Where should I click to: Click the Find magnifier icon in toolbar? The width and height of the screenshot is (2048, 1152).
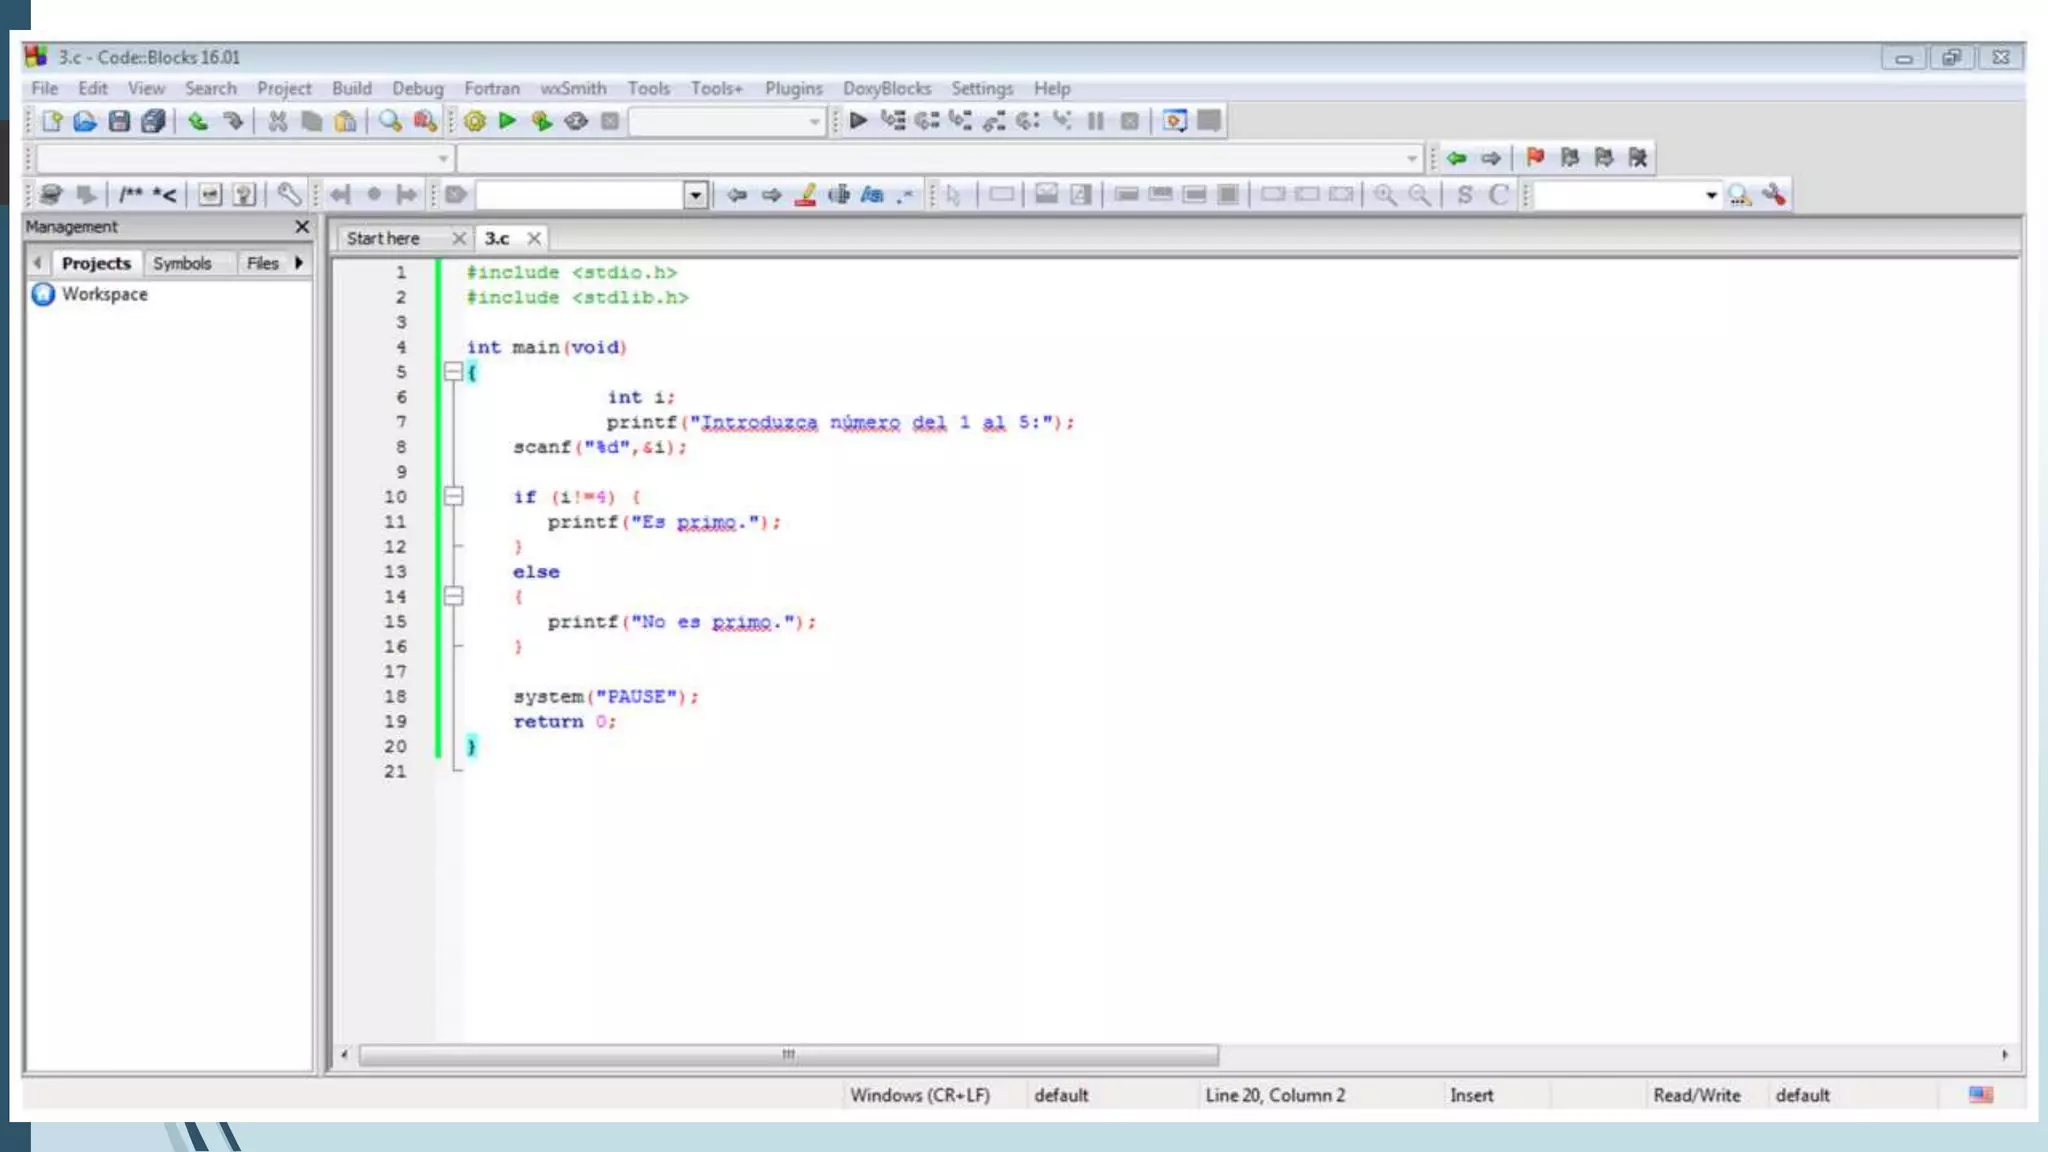(390, 121)
